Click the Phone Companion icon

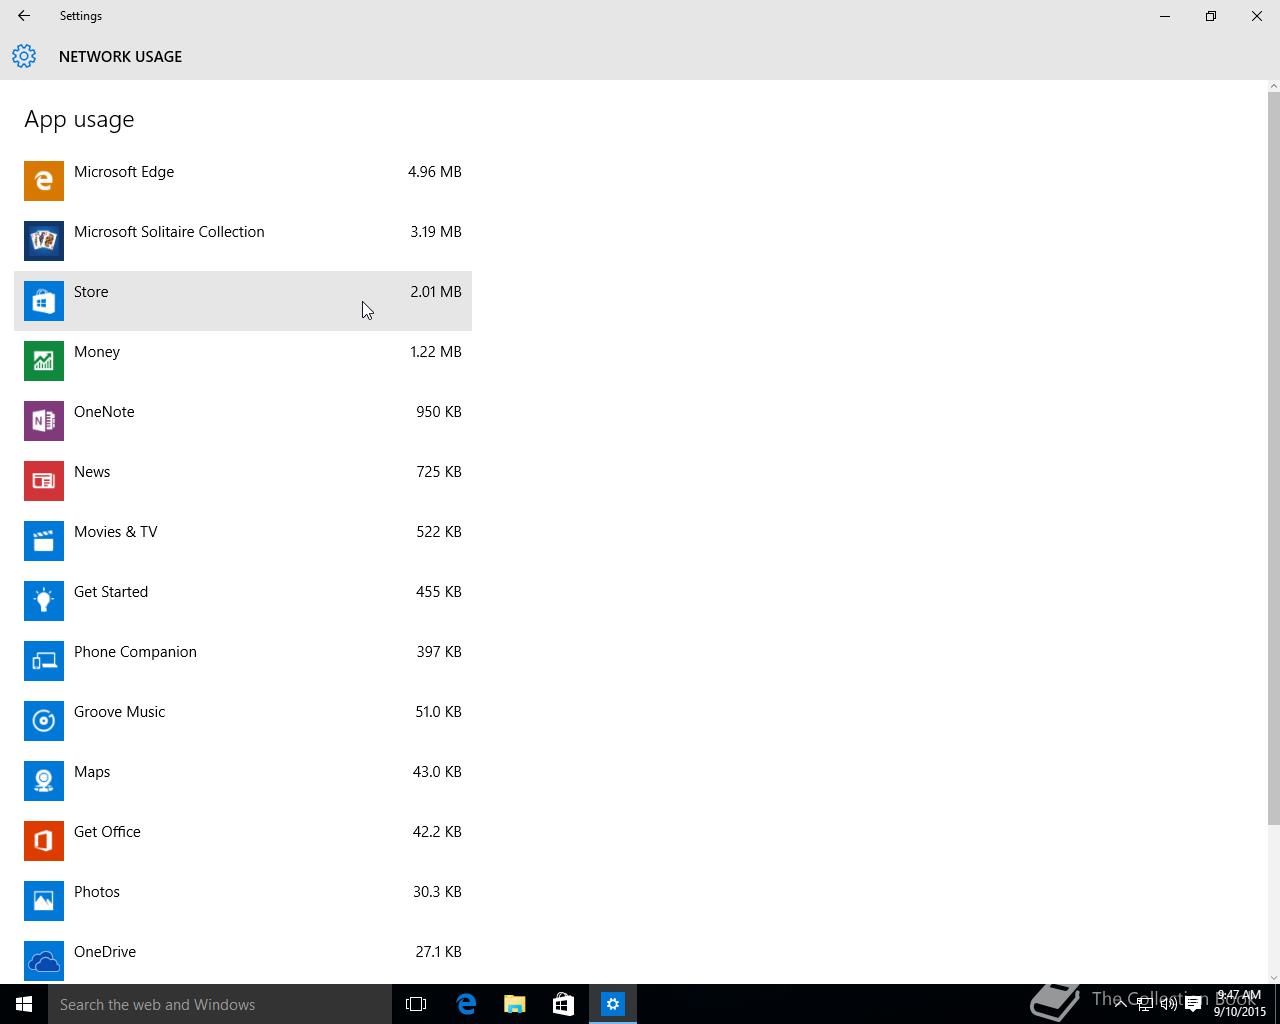point(44,661)
